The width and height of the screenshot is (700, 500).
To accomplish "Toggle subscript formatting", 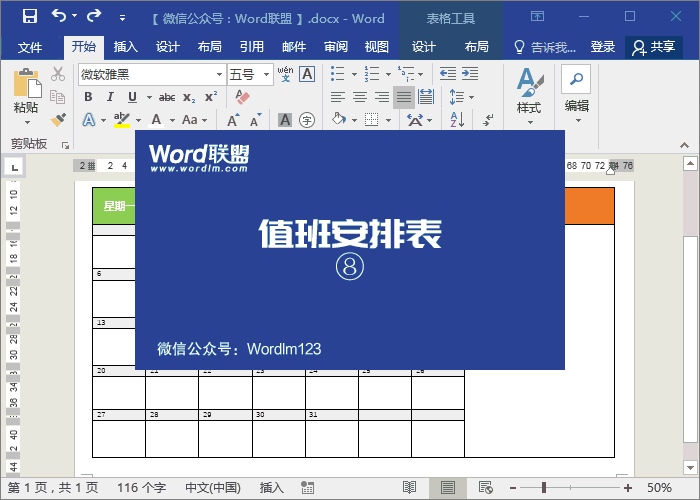I will tap(189, 97).
